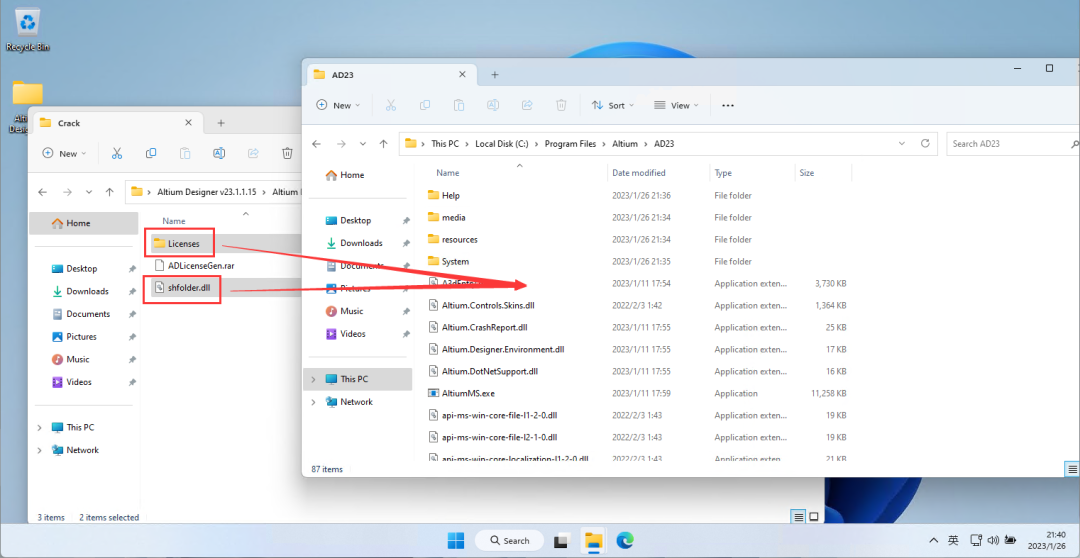Click the Search AD23 input field

(x=1010, y=144)
